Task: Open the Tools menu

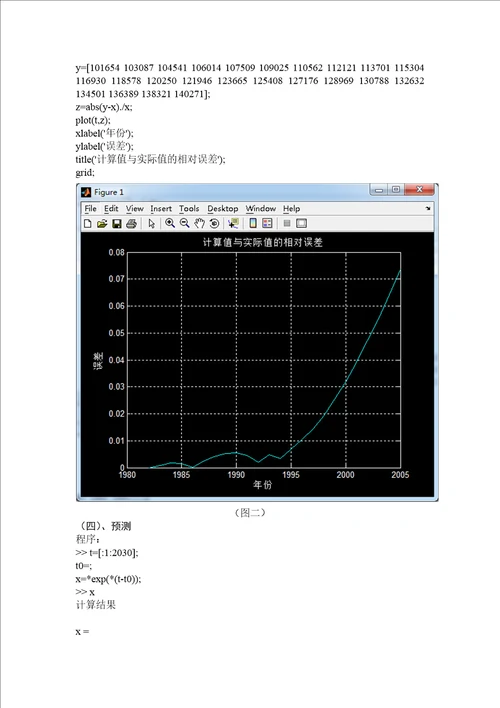Action: coord(189,209)
